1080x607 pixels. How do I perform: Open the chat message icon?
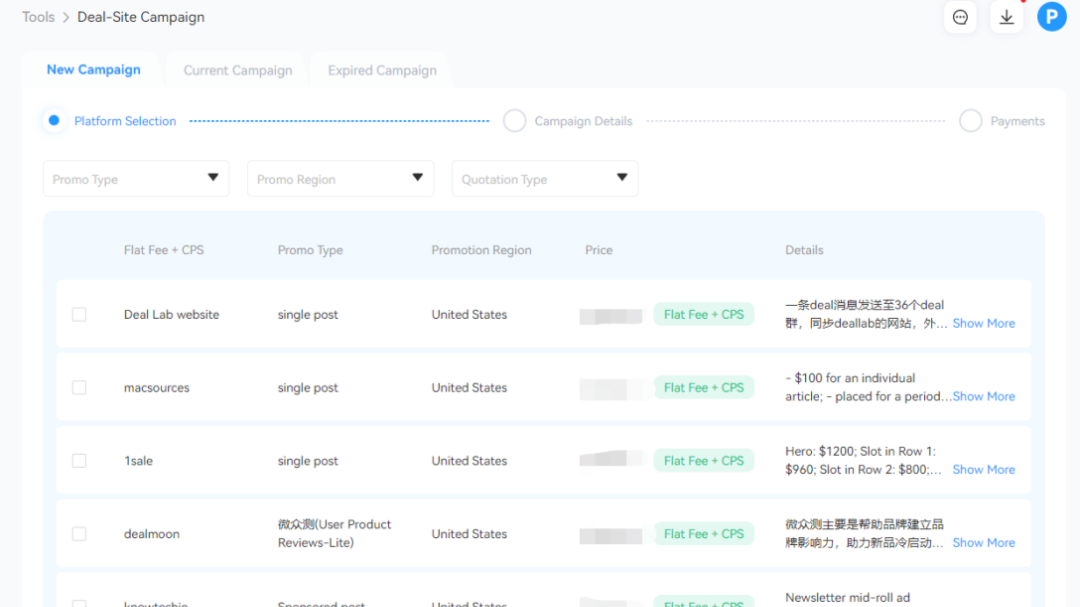click(960, 17)
